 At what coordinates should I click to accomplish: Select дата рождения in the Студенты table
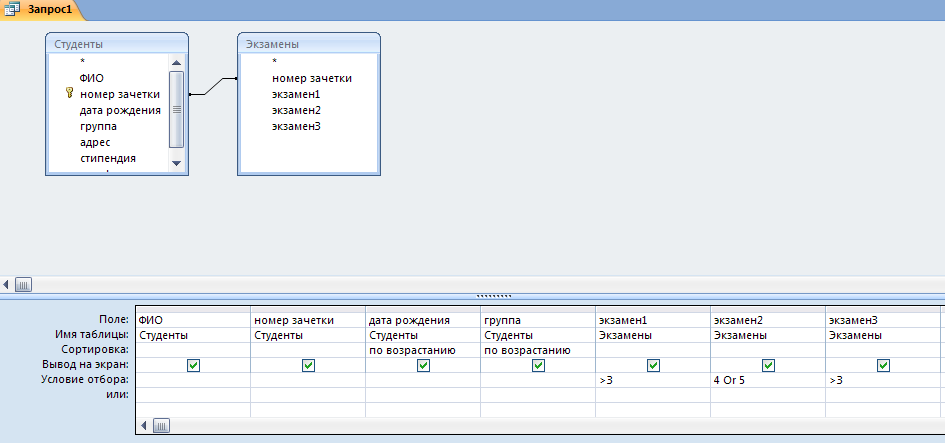[120, 110]
